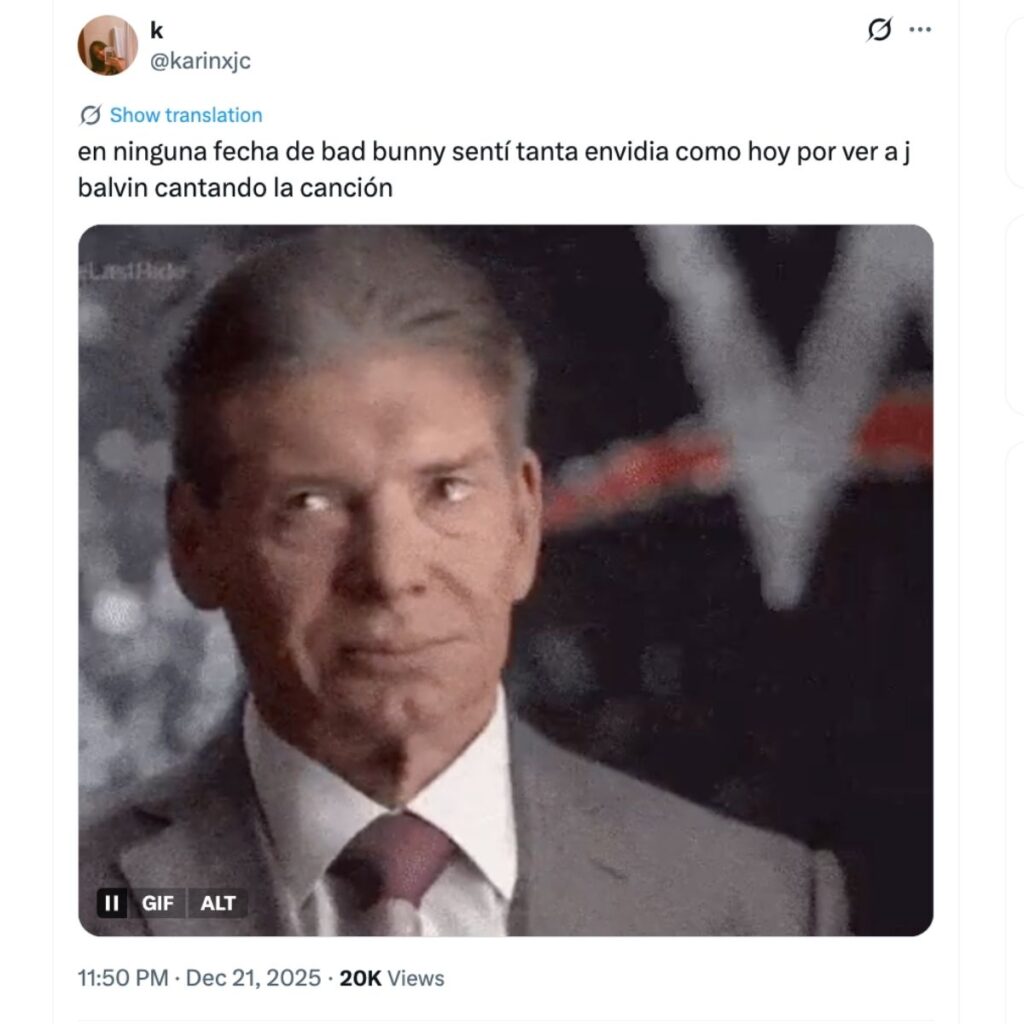Image resolution: width=1024 pixels, height=1024 pixels.
Task: Click the Grok icon at the top right of the tweet
Action: (879, 29)
